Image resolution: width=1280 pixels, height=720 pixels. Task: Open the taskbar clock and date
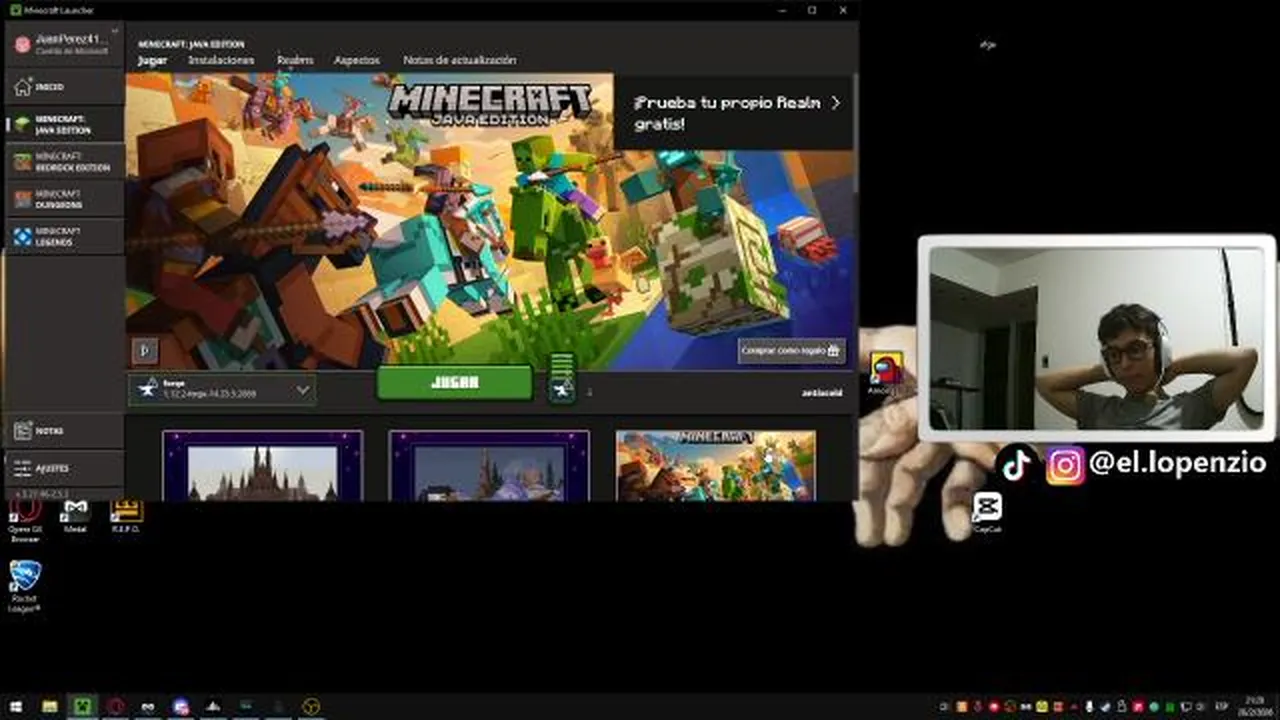[x=1255, y=707]
